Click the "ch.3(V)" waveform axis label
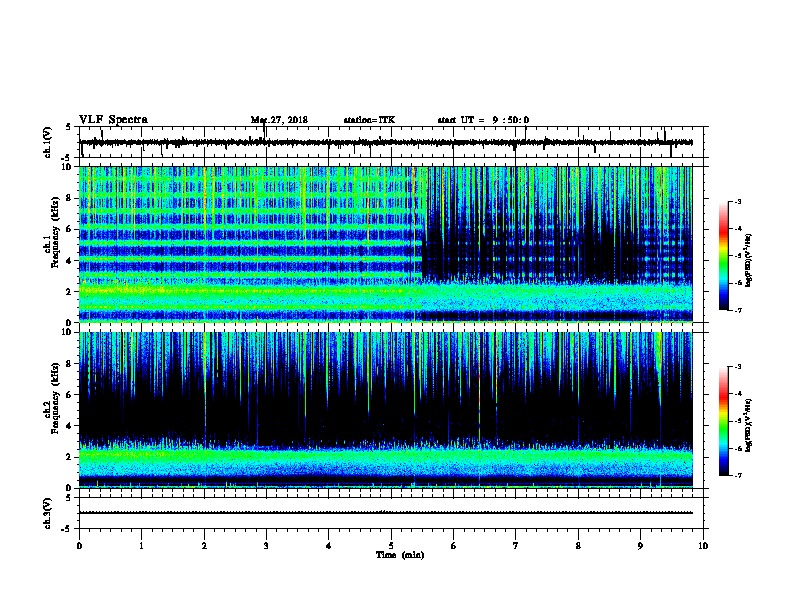Viewport: 792px width, 612px height. click(48, 514)
